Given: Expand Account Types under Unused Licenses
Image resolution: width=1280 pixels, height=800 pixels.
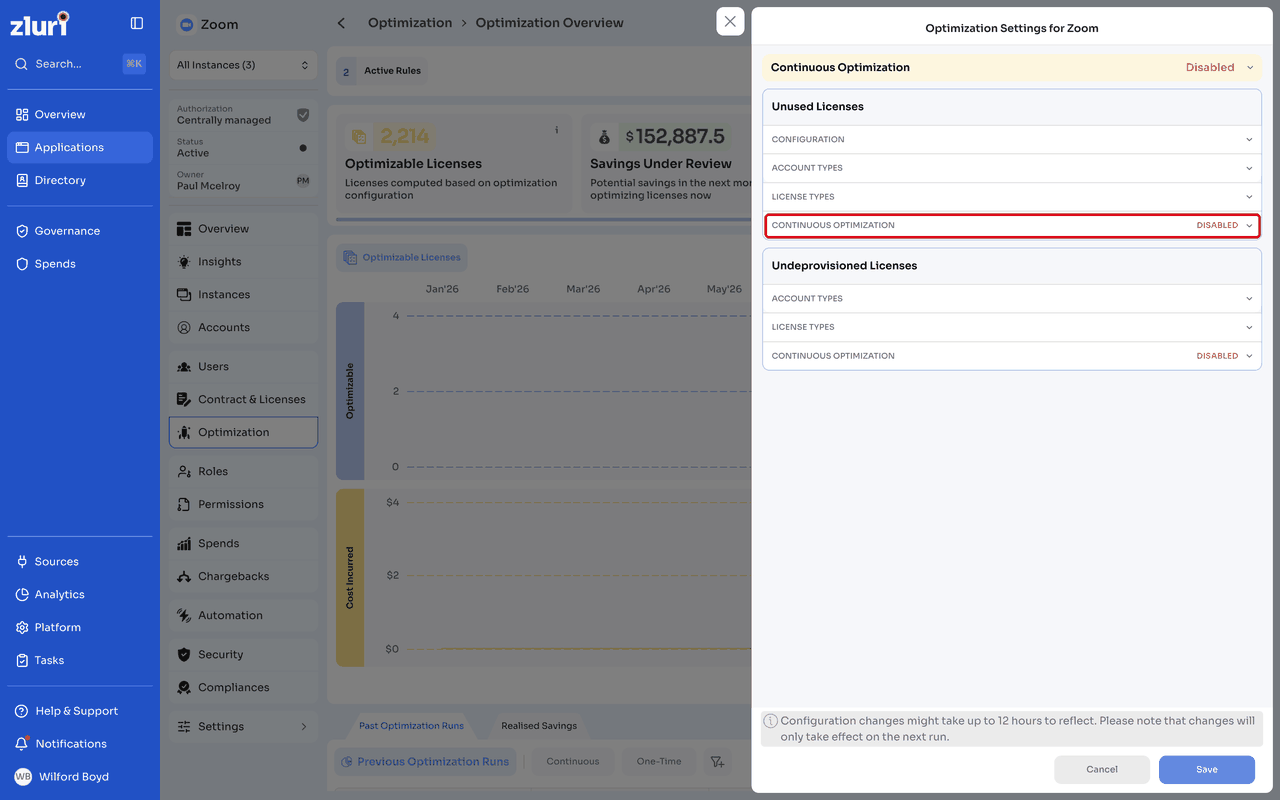Looking at the screenshot, I should (x=1012, y=168).
